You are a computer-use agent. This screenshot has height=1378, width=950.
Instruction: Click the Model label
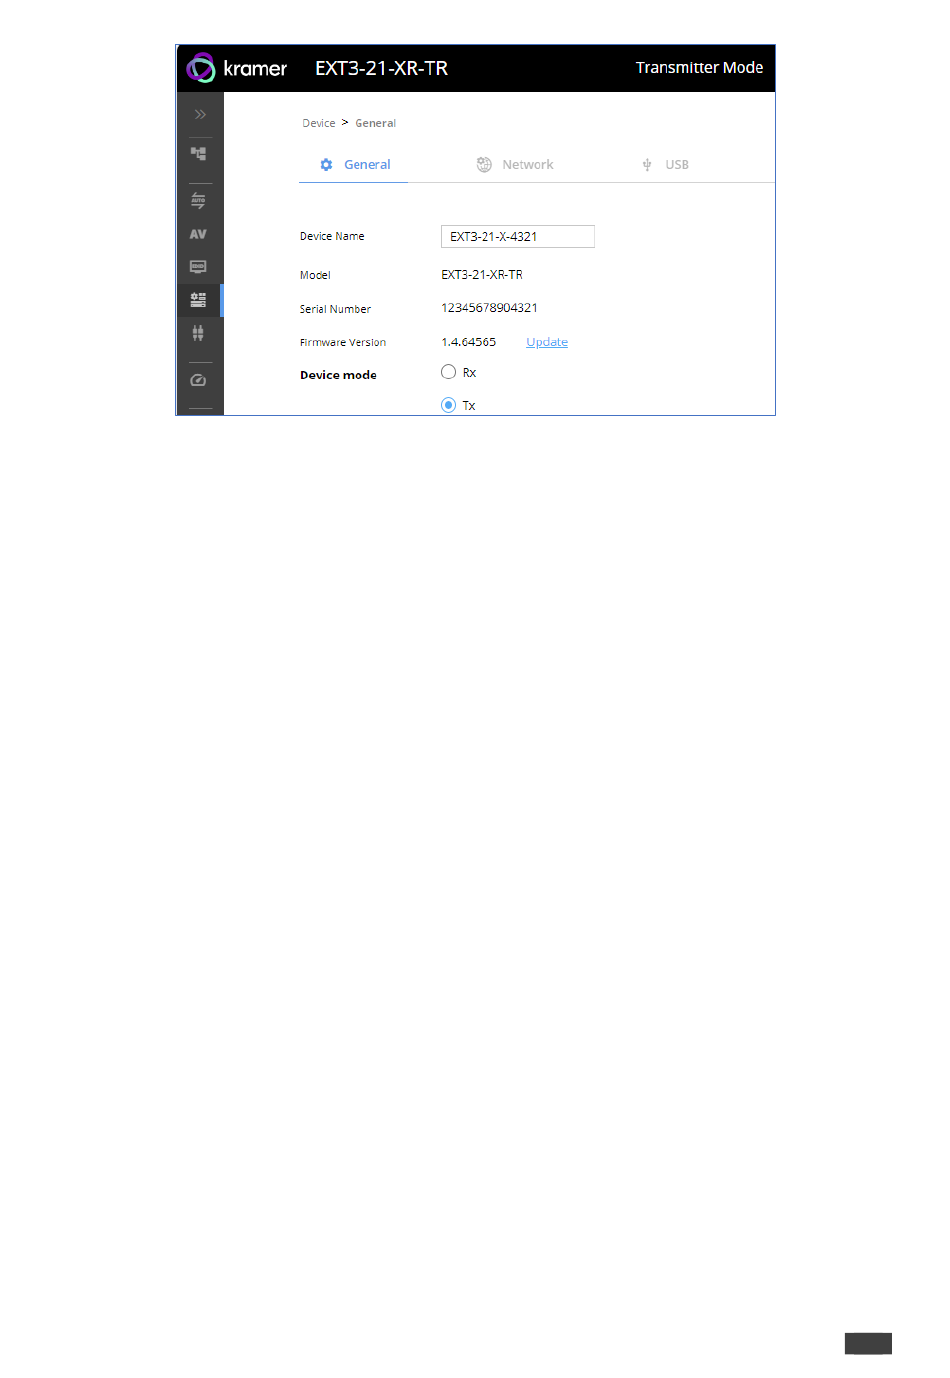(315, 275)
